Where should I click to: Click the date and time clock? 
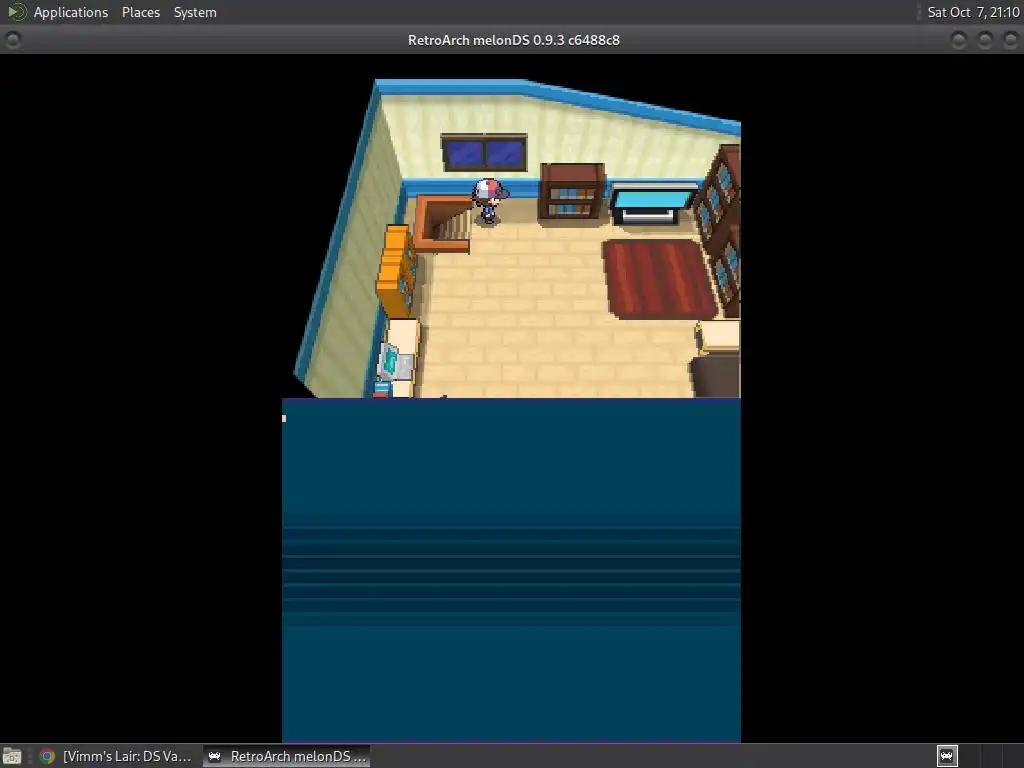[973, 12]
